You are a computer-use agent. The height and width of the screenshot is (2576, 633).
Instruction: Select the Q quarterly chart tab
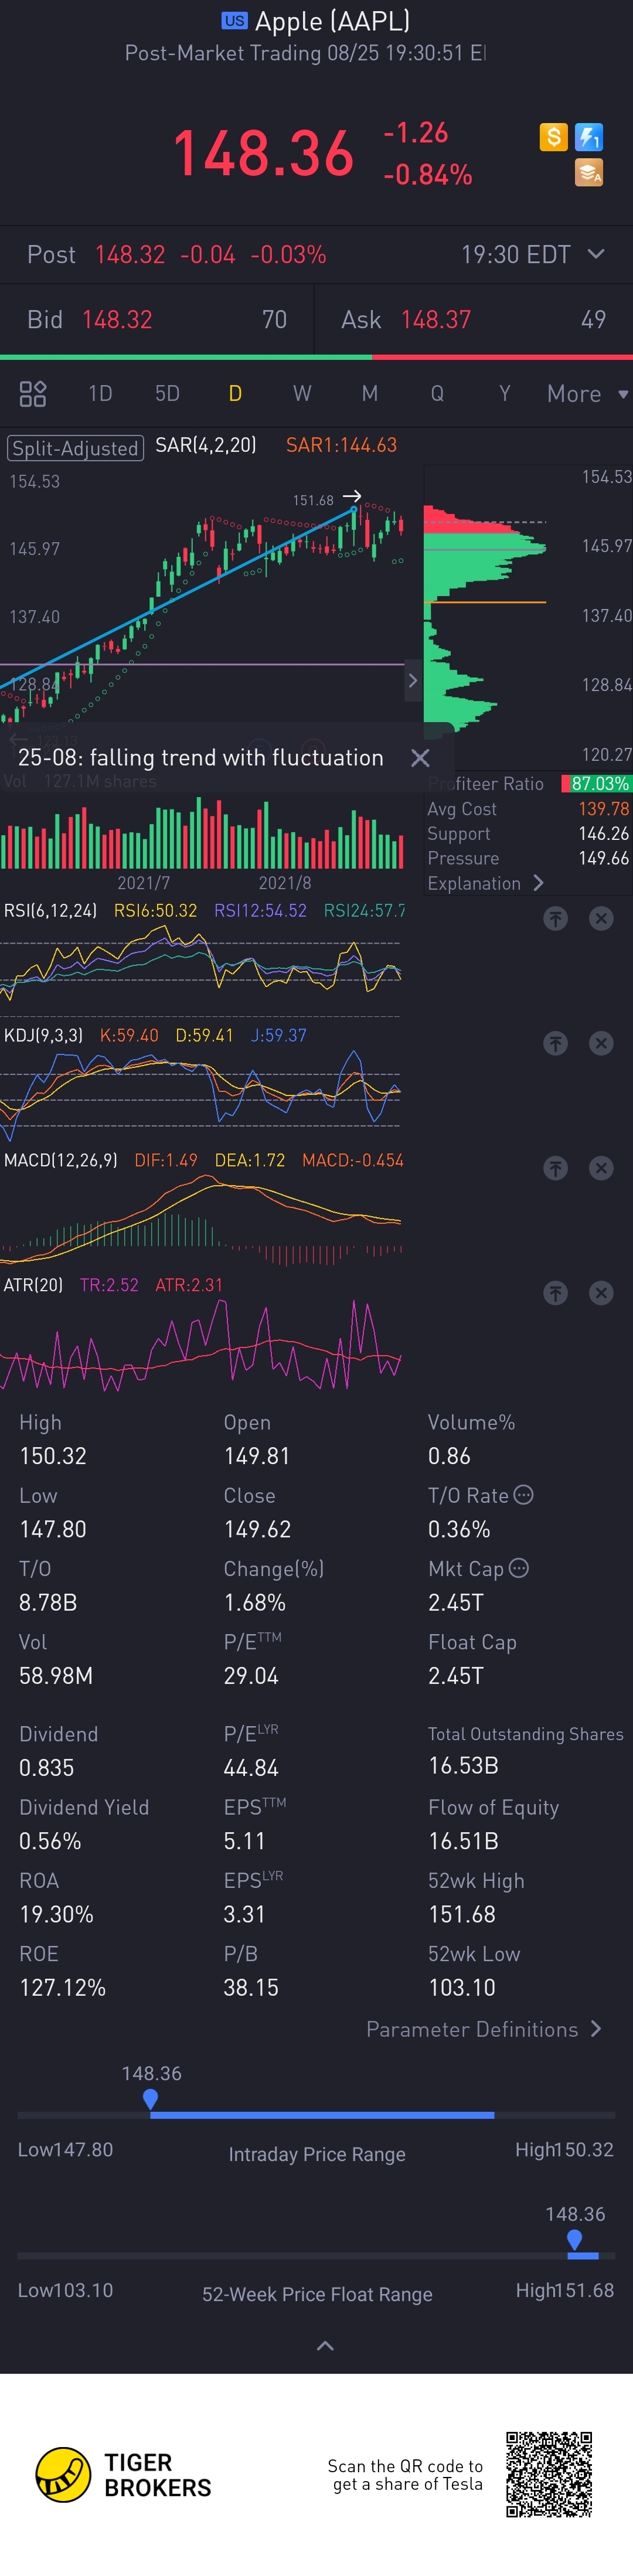[x=437, y=393]
